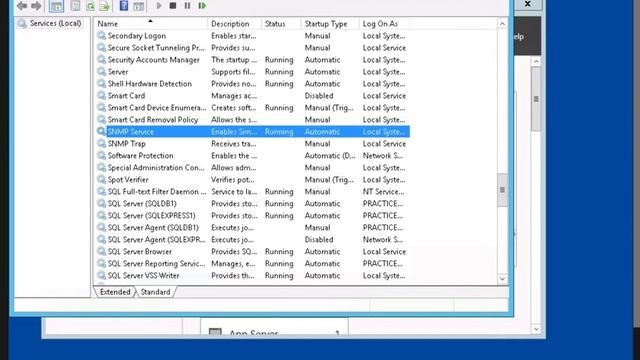The height and width of the screenshot is (360, 640).
Task: Select SQL Server (SQLEXPRESS1) service
Action: point(253,216)
